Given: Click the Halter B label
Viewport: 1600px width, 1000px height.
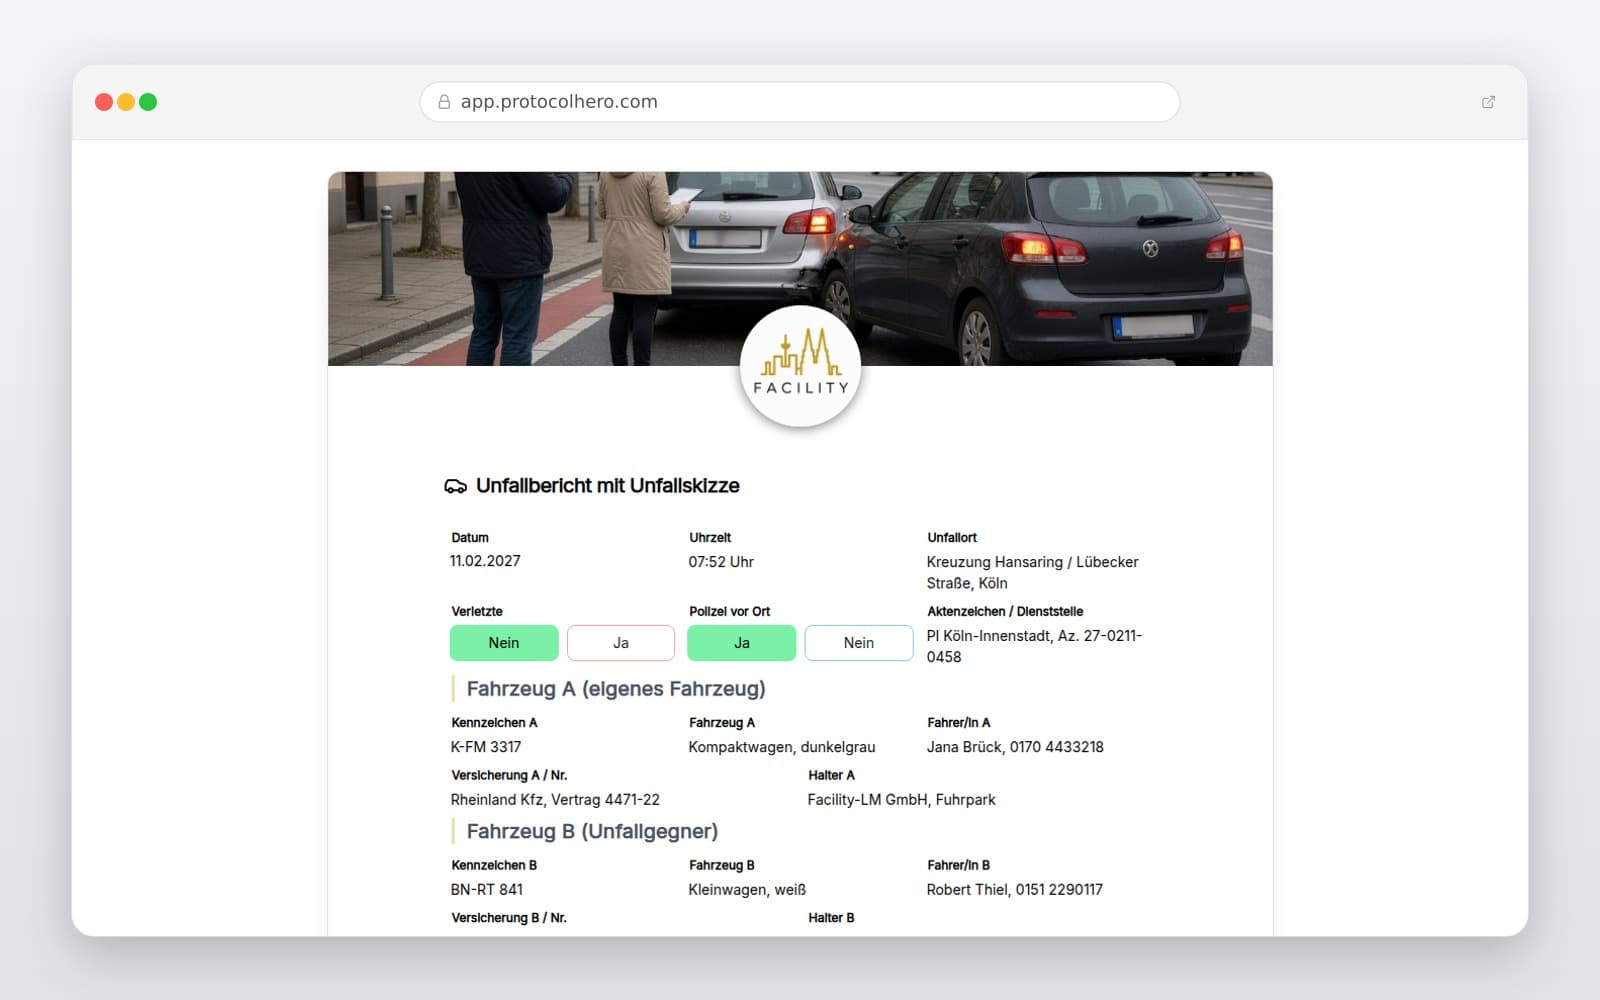Looking at the screenshot, I should 831,918.
